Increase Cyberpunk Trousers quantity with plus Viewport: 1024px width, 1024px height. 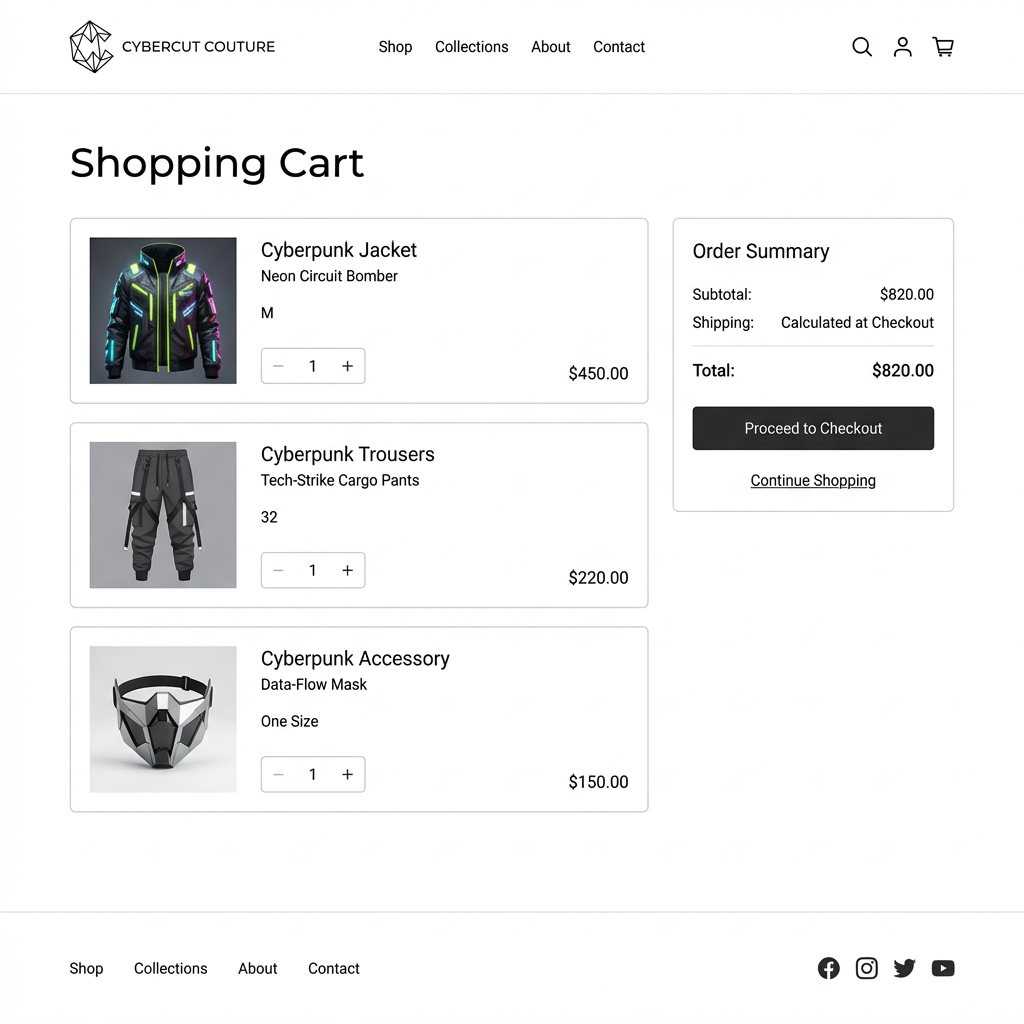[x=347, y=570]
